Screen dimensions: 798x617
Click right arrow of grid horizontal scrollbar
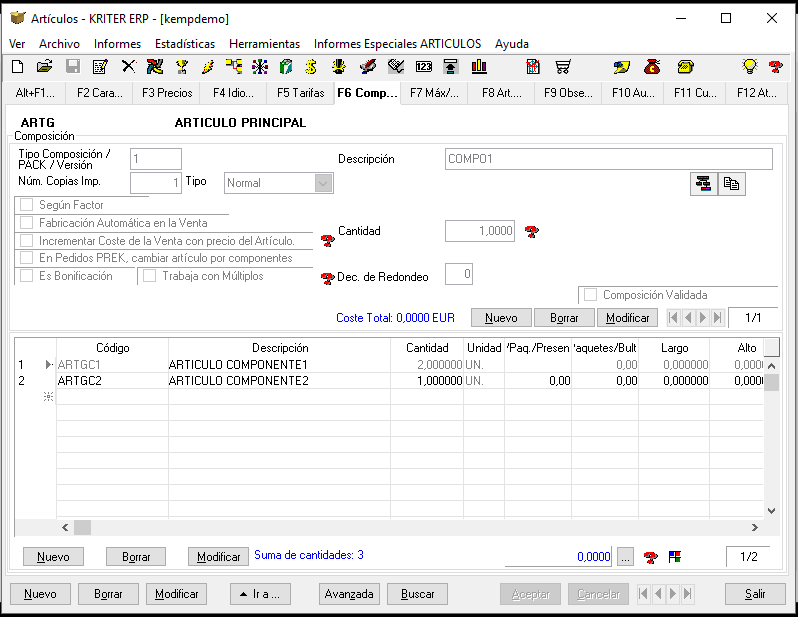(755, 527)
